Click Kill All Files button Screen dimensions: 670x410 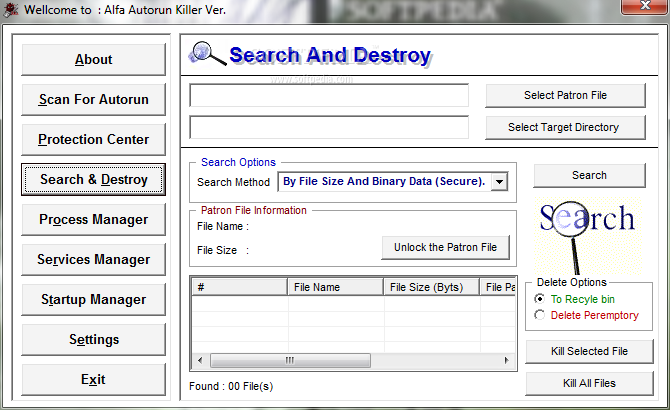click(589, 383)
